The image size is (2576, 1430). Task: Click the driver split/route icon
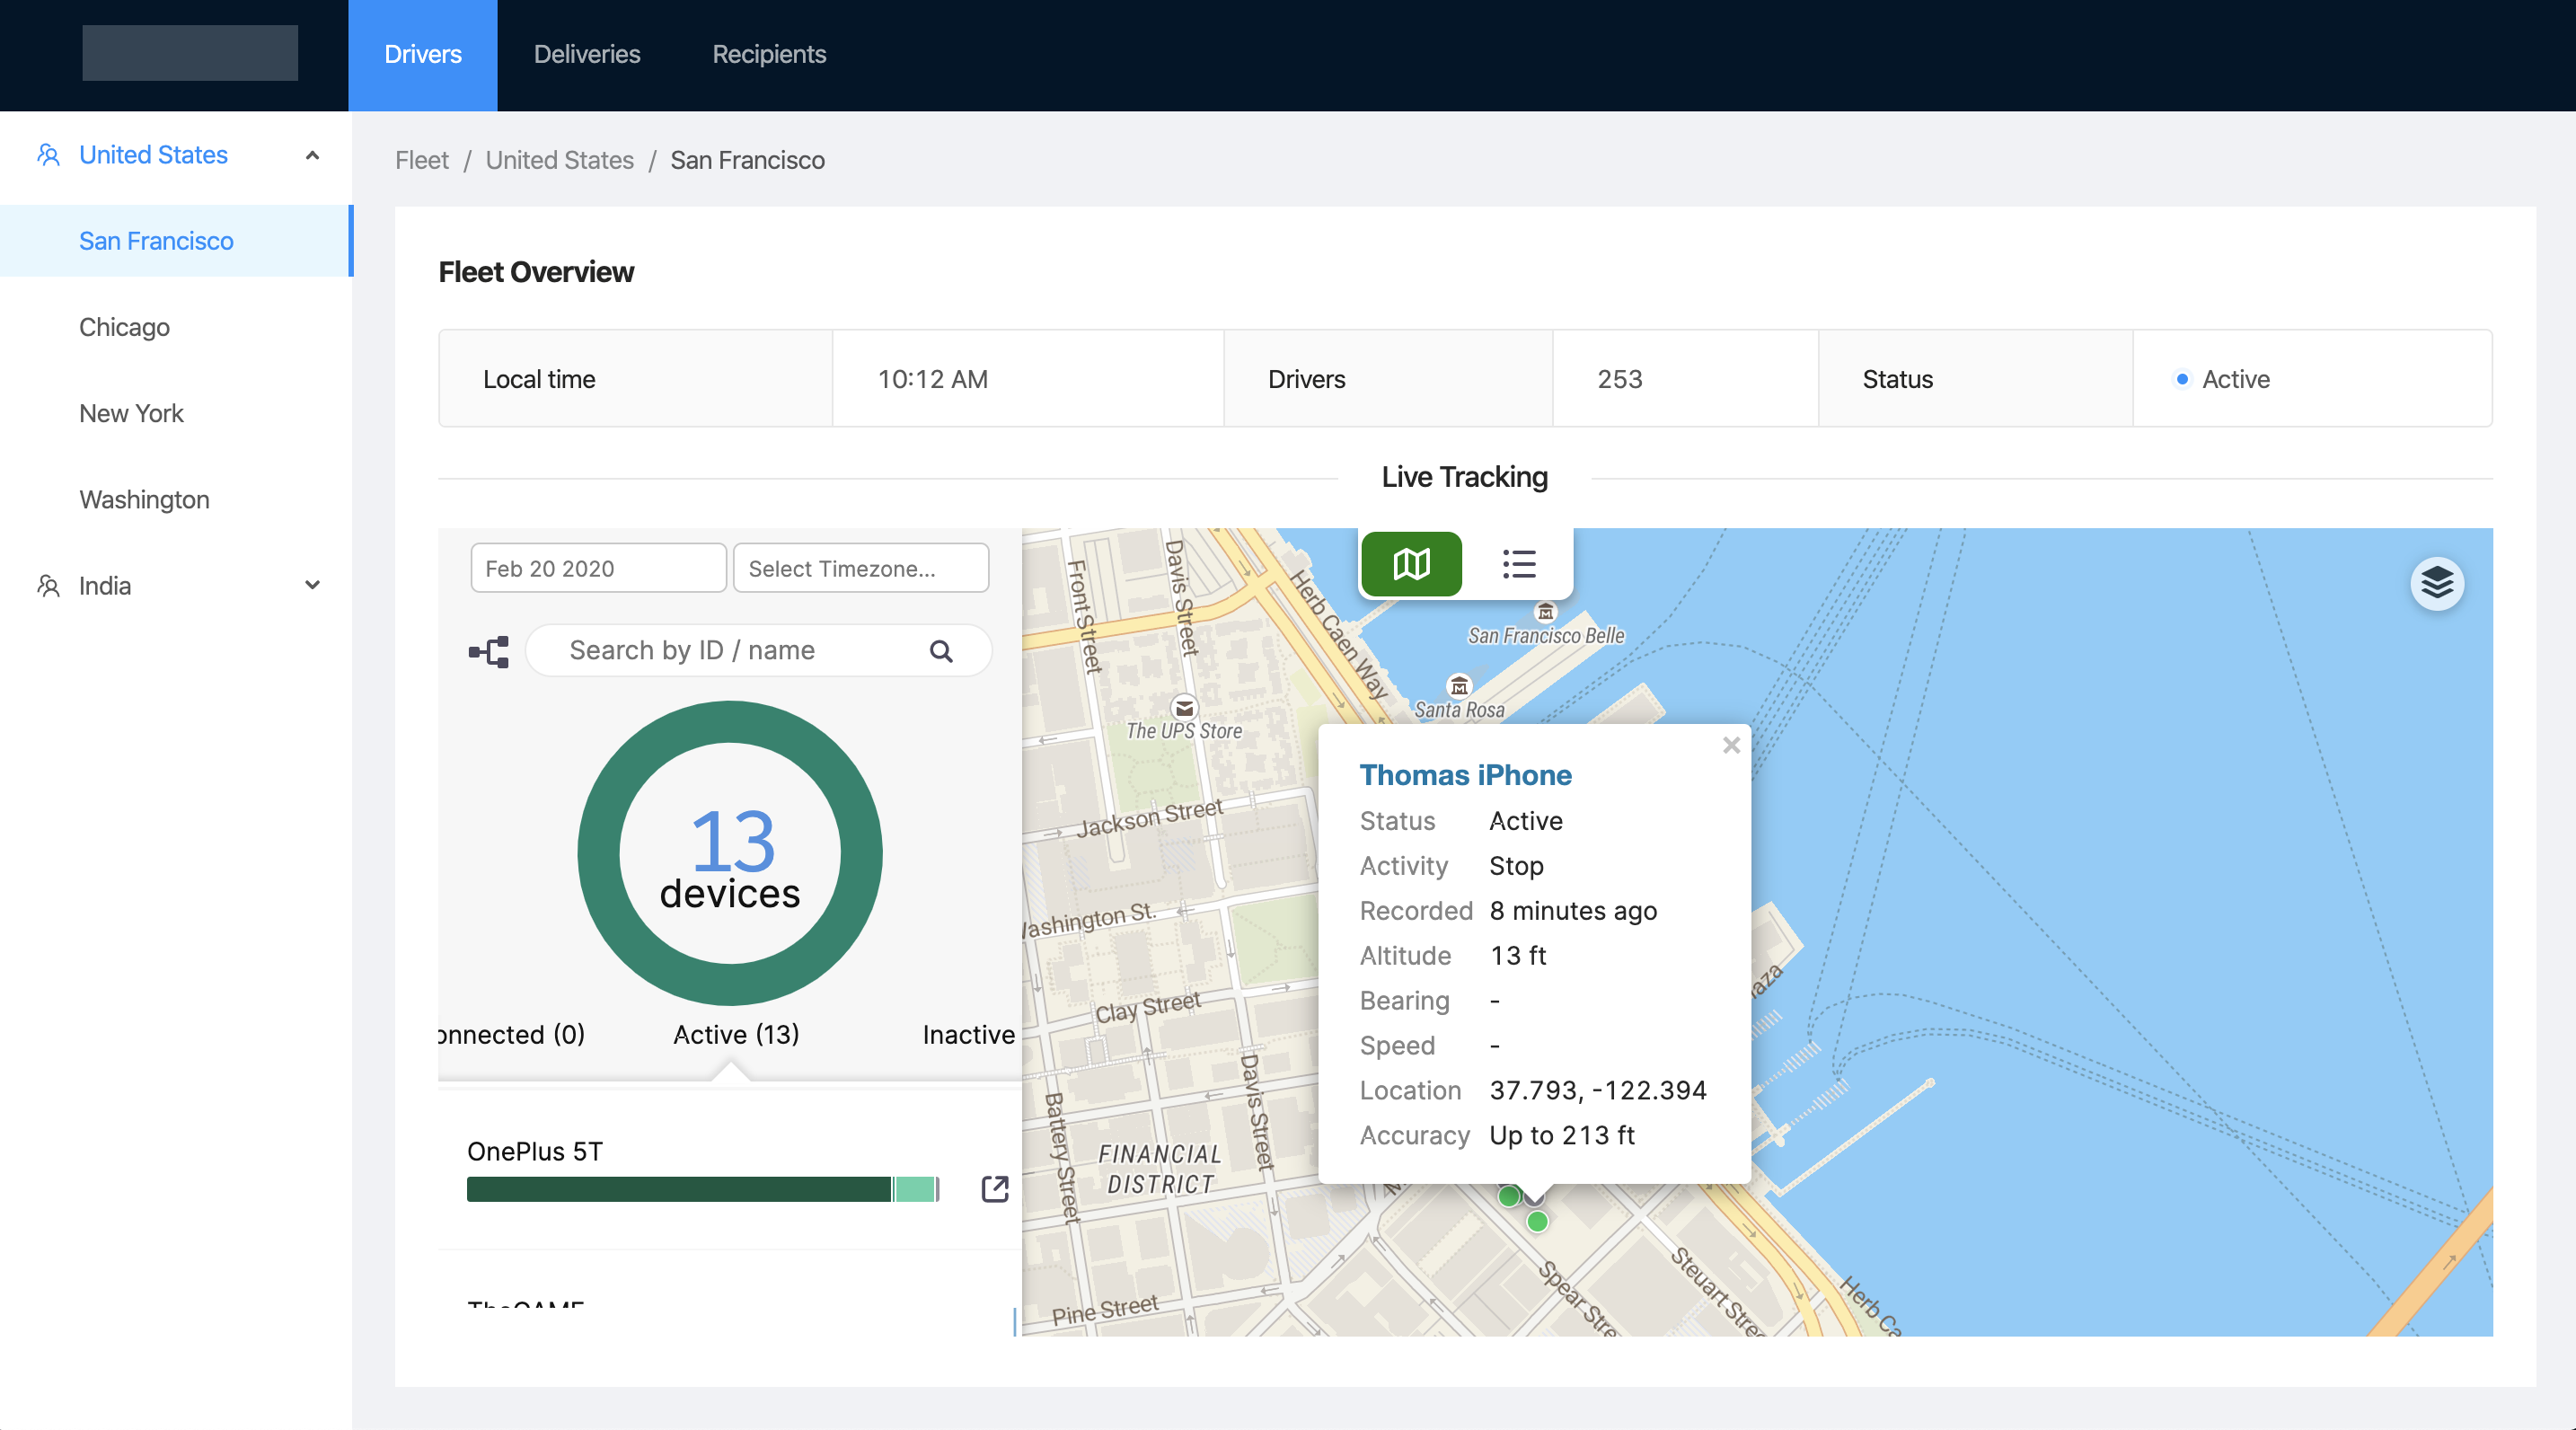[490, 648]
